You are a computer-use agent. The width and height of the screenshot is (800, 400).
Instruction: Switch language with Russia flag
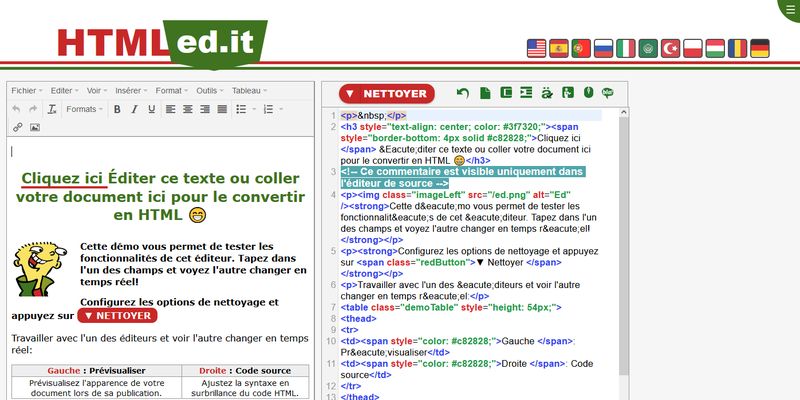(604, 48)
